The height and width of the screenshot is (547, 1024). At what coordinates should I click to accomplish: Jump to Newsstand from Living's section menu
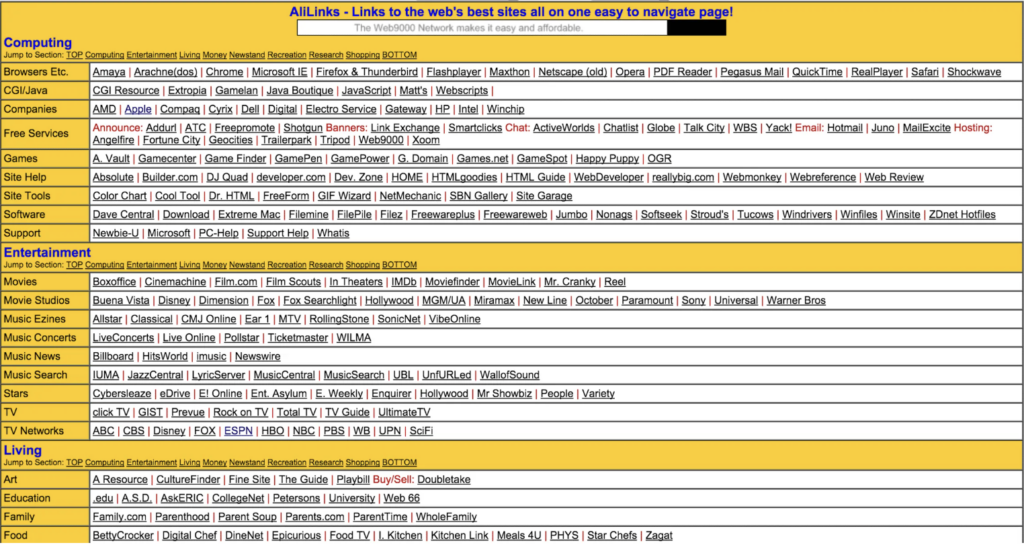246,463
